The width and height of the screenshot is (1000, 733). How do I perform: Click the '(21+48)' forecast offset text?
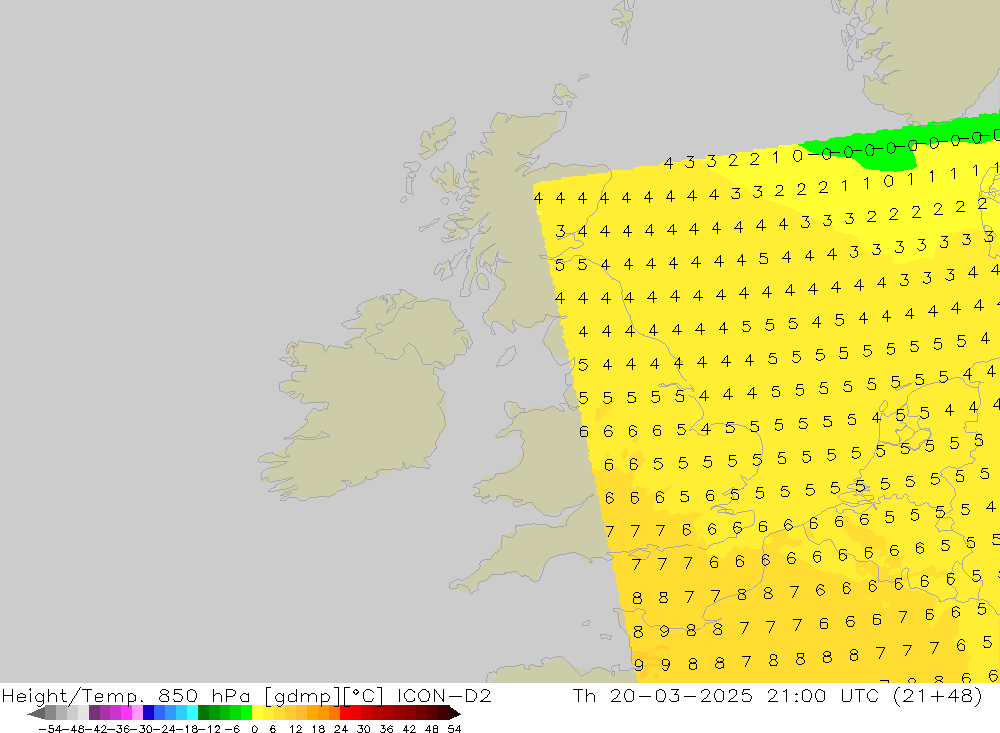938,696
